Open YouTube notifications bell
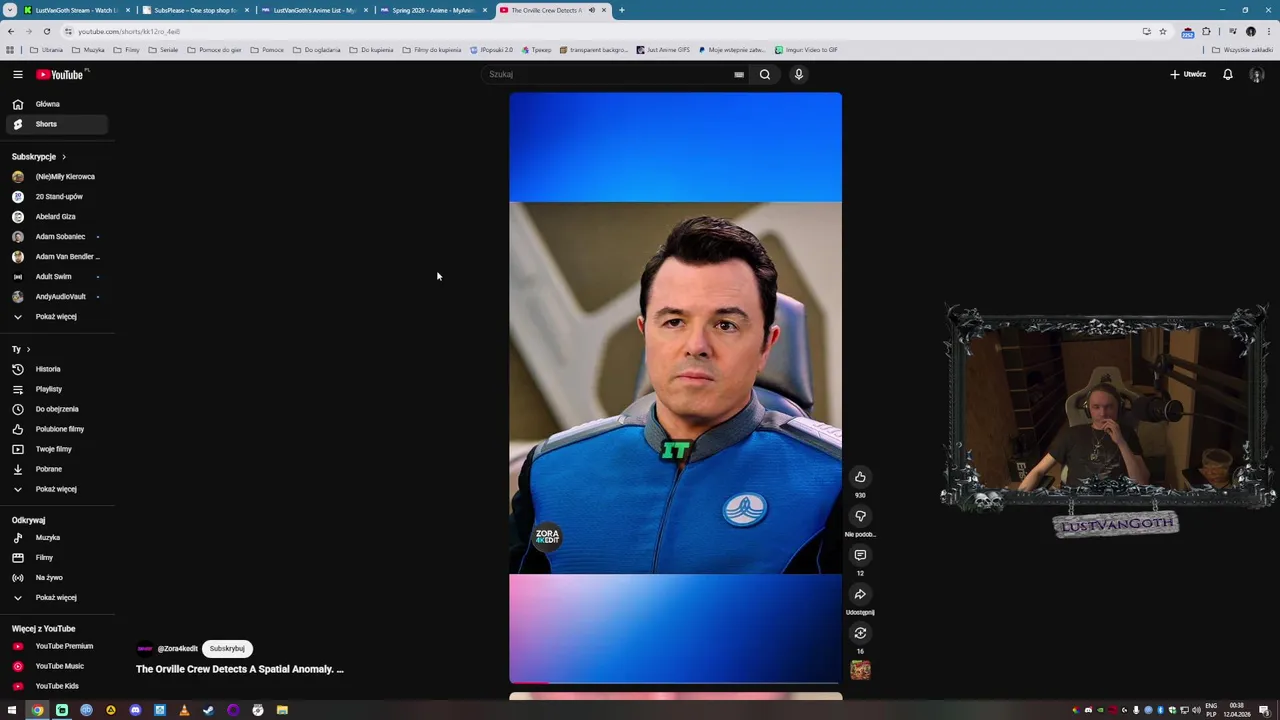Screen dimensions: 1280x720 tap(1228, 74)
